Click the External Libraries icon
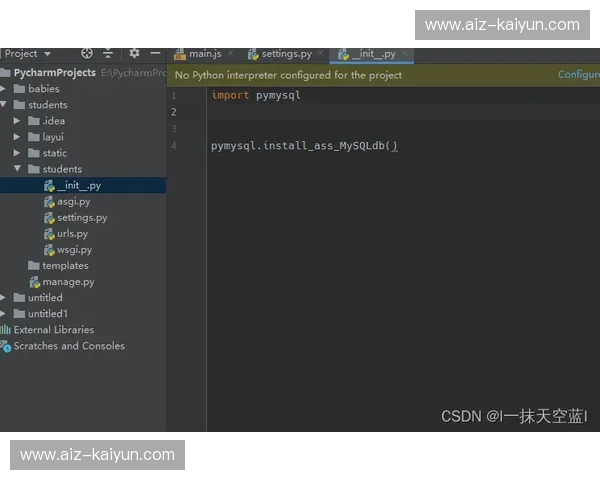Image resolution: width=600 pixels, height=480 pixels. click(x=6, y=330)
